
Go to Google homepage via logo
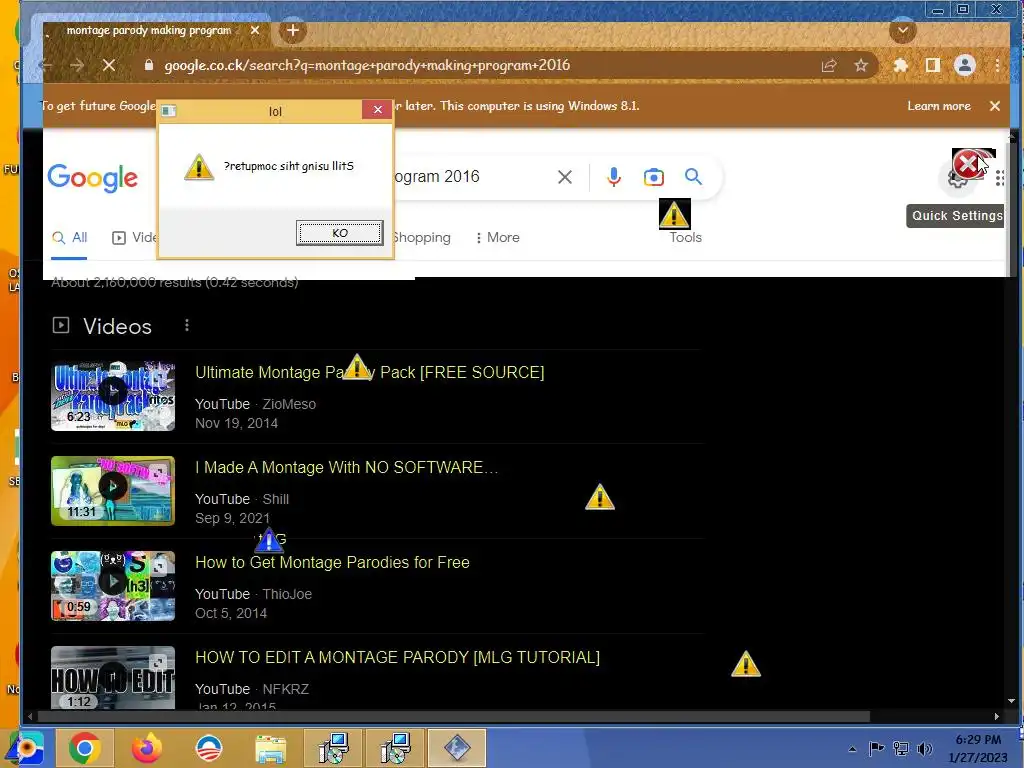click(93, 178)
